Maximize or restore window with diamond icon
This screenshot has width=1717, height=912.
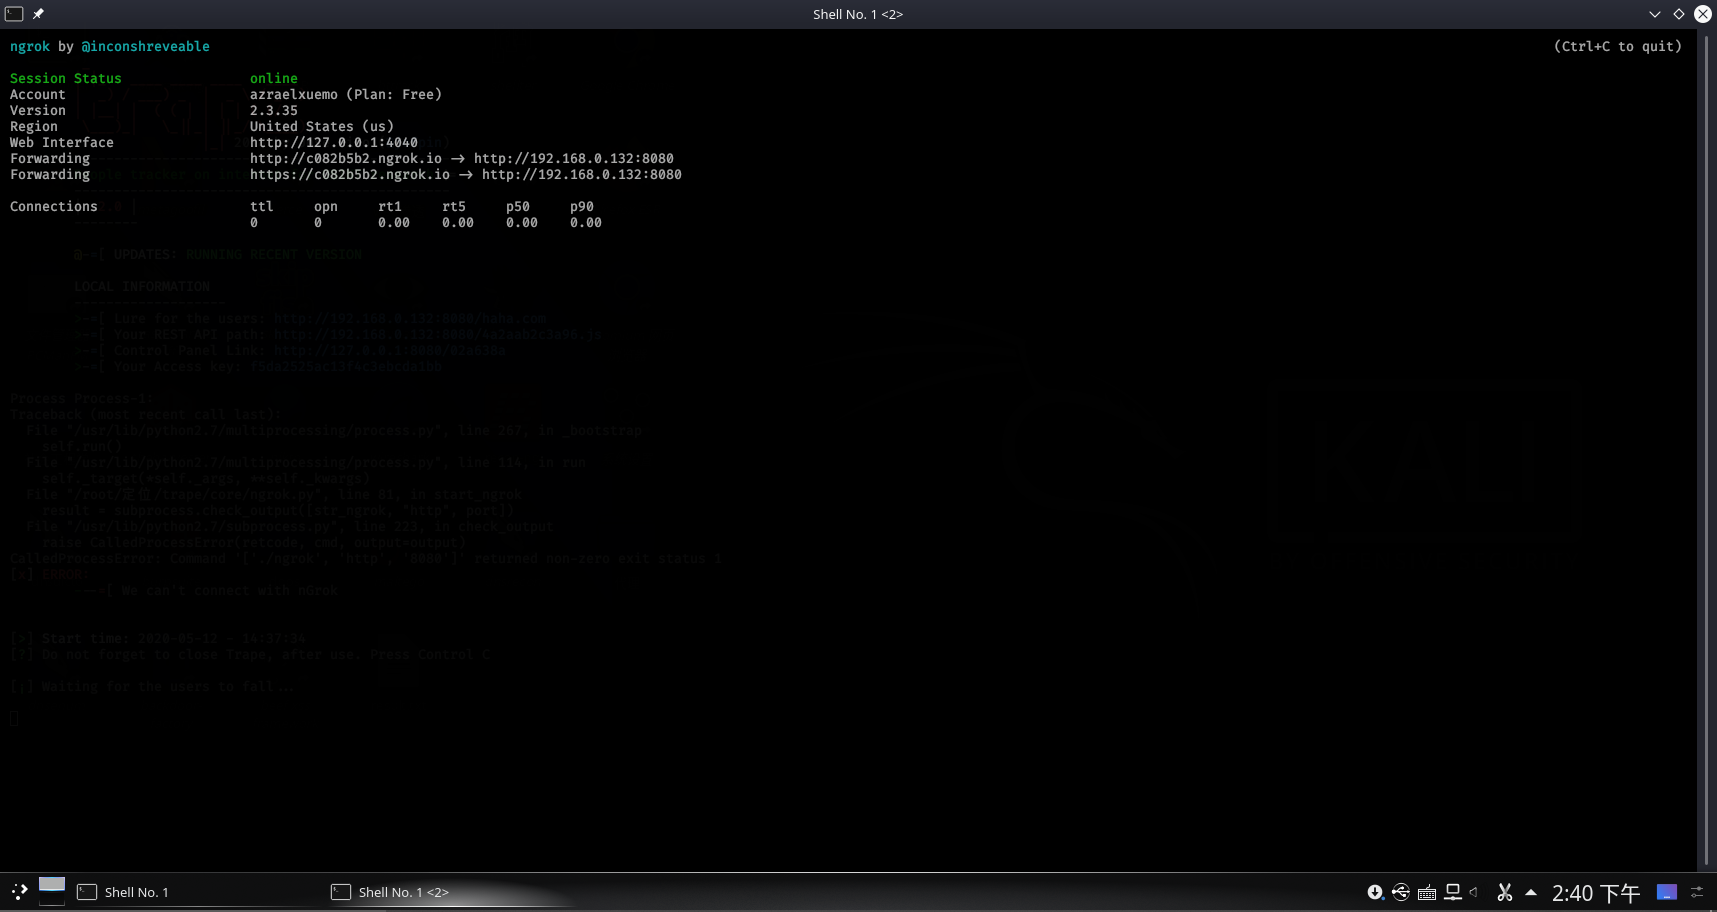[x=1679, y=14]
